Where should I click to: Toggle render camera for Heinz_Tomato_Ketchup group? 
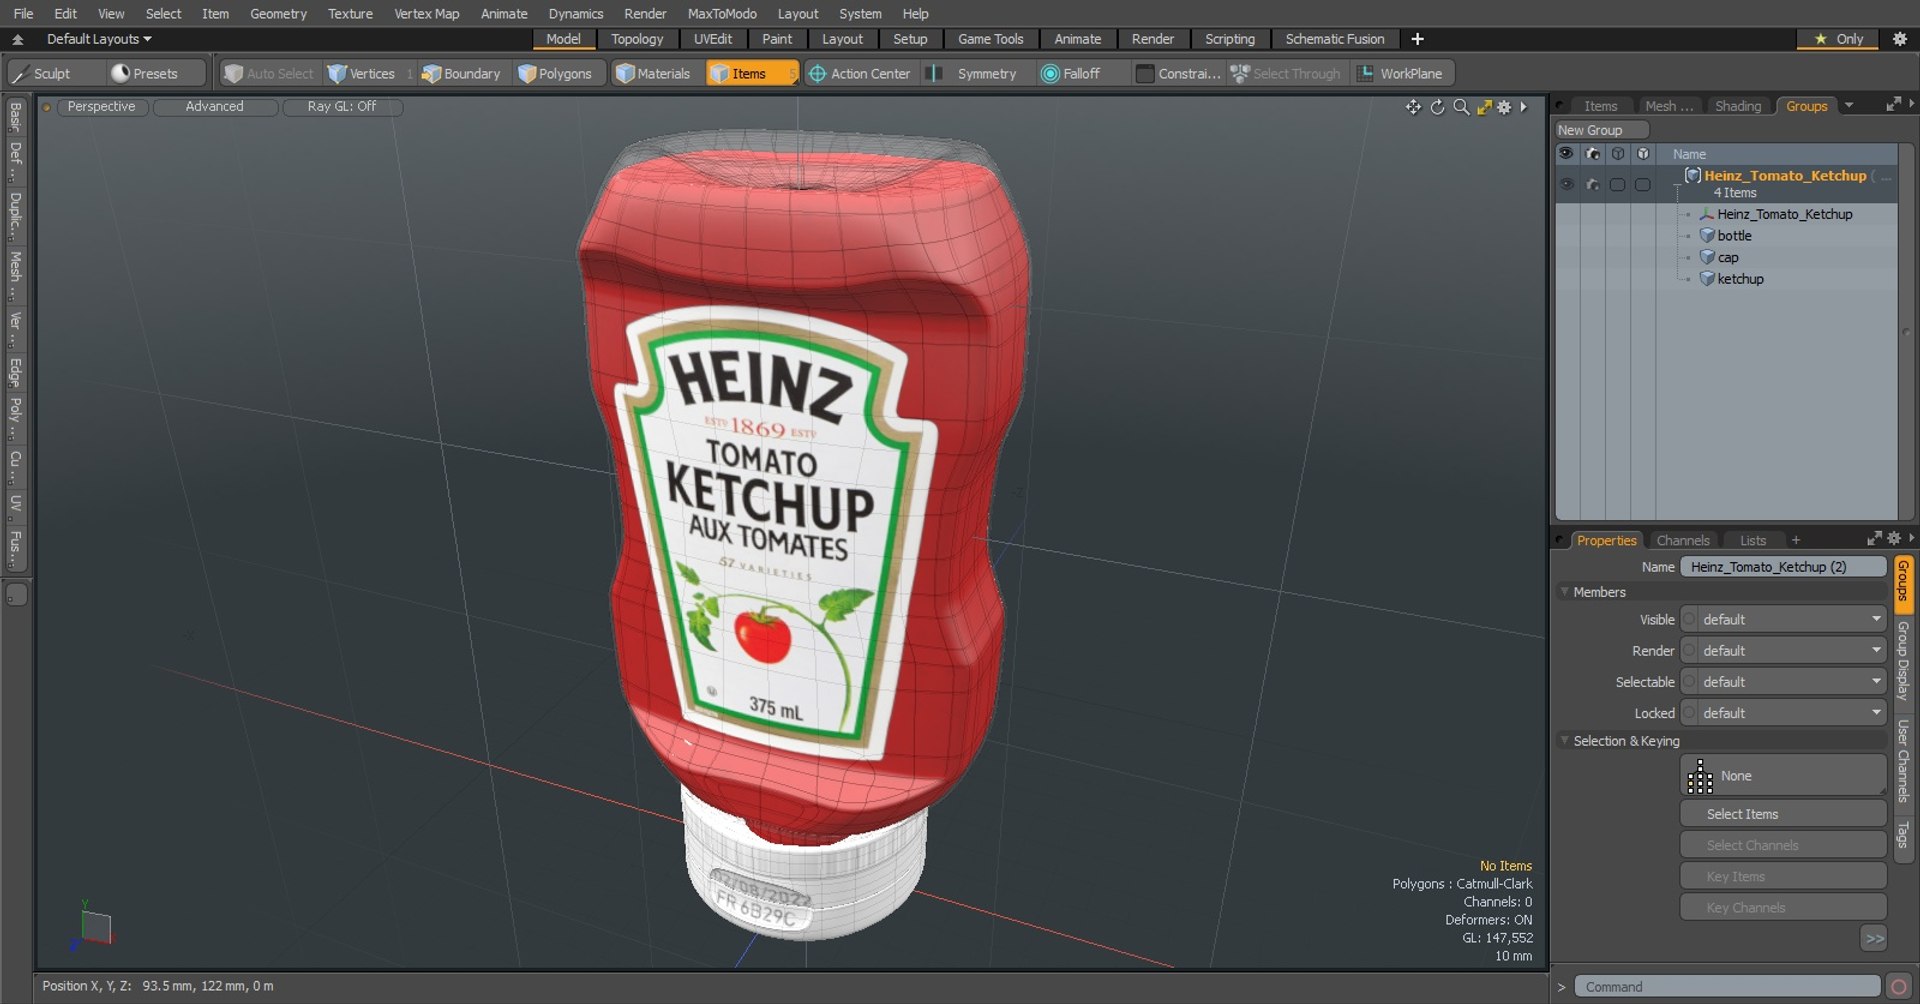[1592, 184]
